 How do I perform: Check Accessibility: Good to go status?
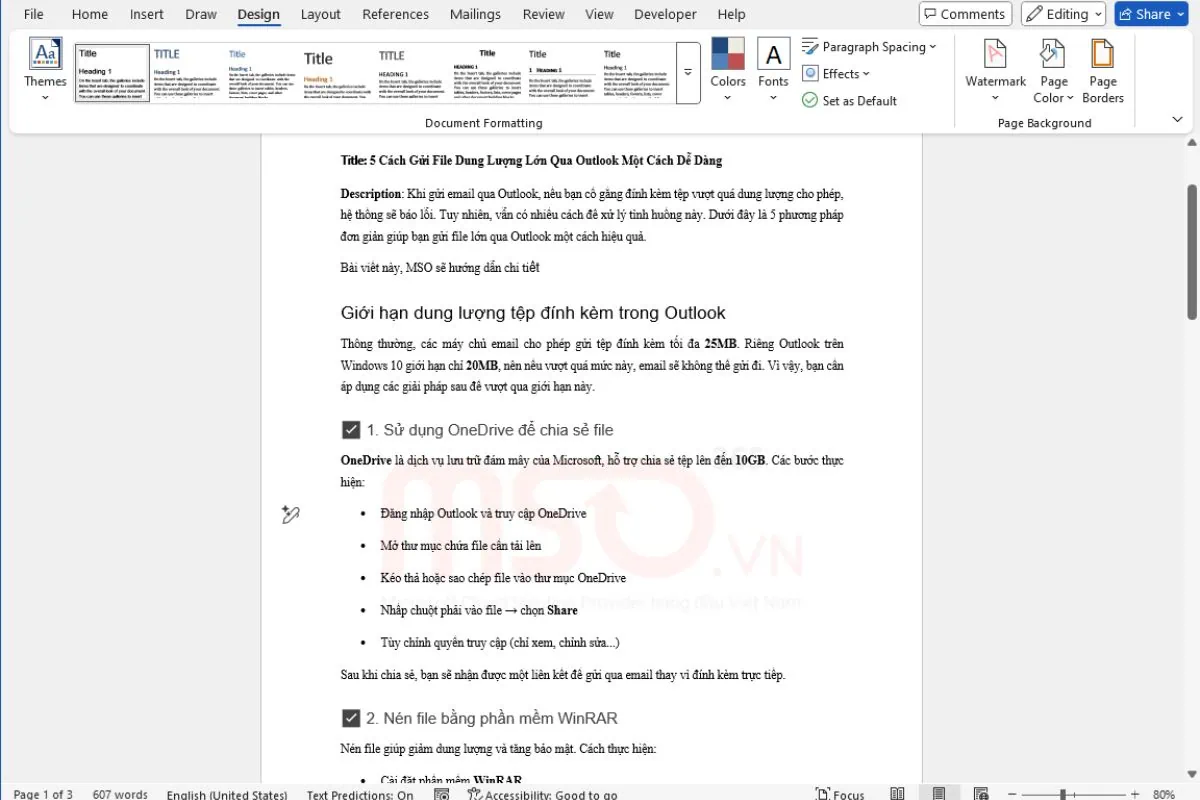pos(543,793)
